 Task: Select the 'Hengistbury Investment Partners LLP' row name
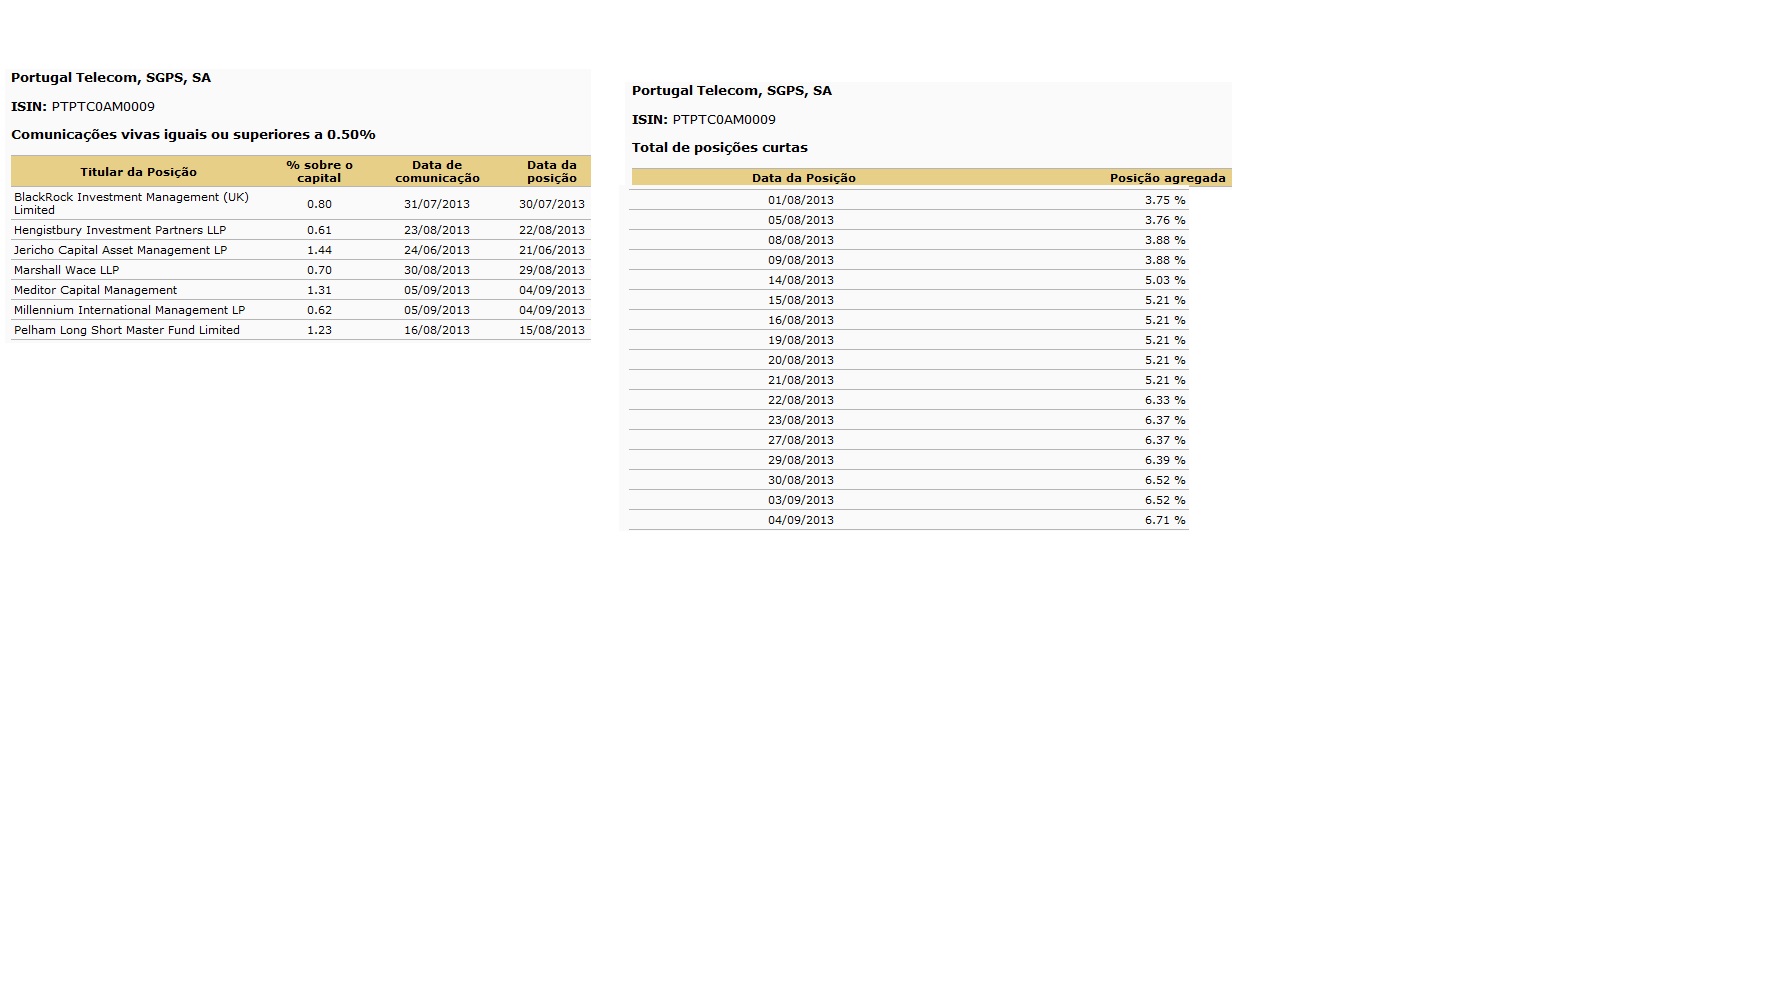(120, 230)
